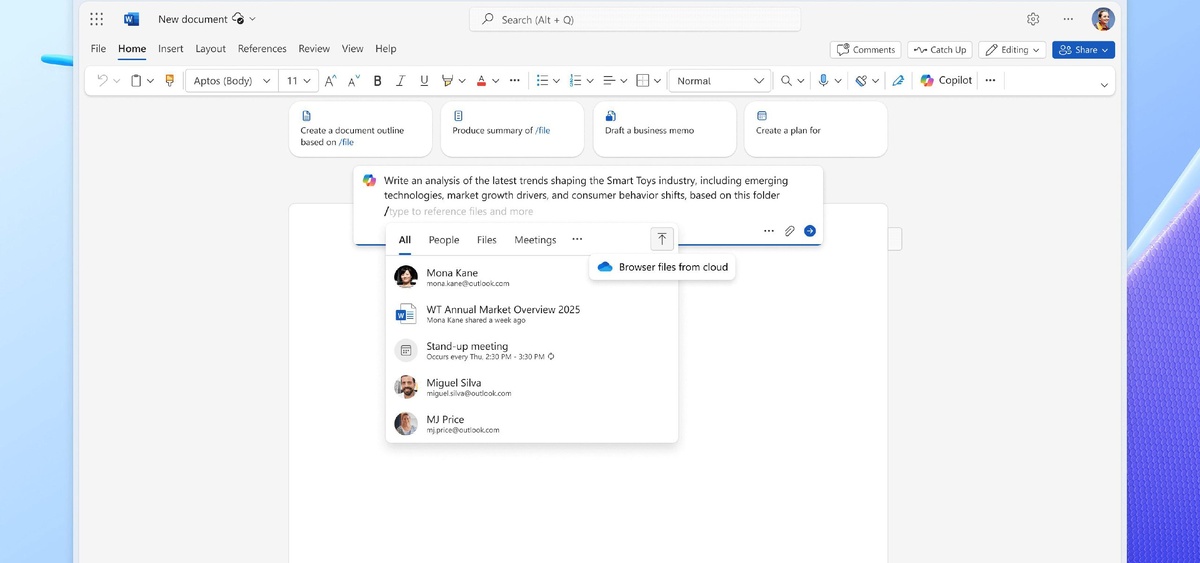Open the Review tab
This screenshot has width=1200, height=563.
tap(314, 48)
